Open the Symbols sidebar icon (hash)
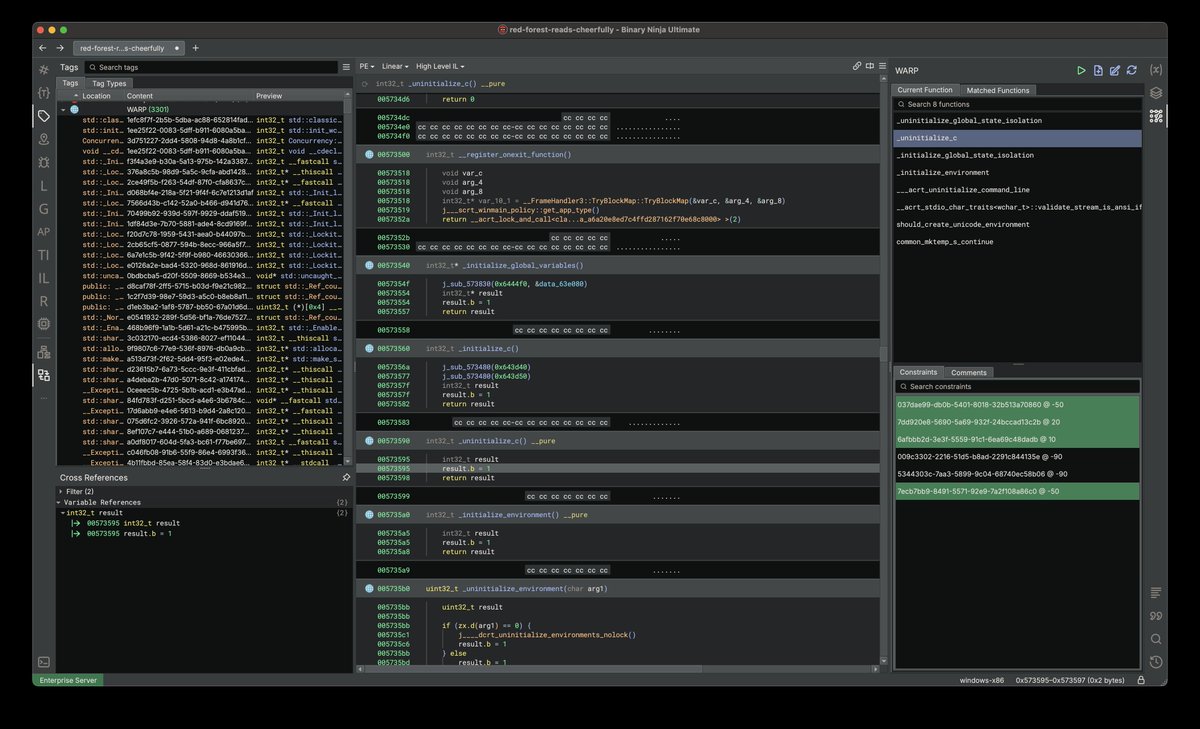 tap(43, 70)
